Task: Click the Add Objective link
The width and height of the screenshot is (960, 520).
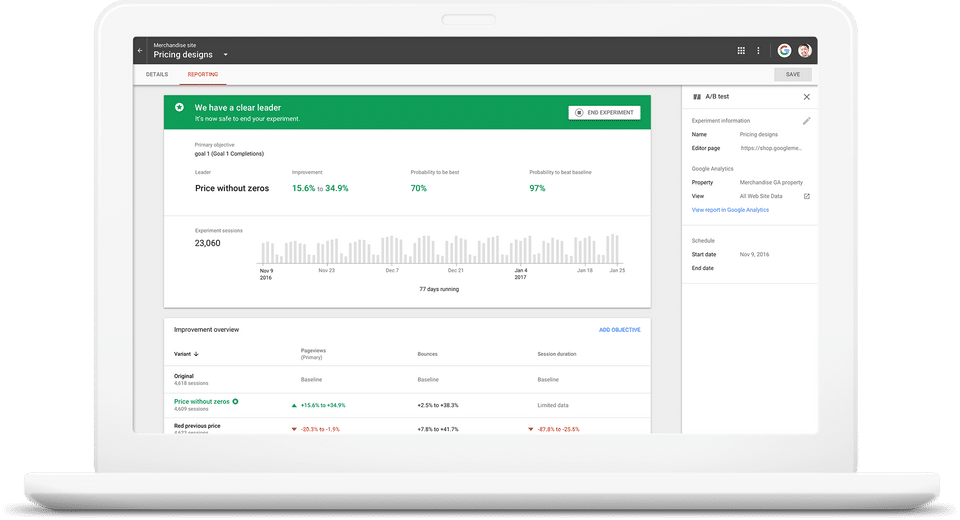Action: [620, 330]
